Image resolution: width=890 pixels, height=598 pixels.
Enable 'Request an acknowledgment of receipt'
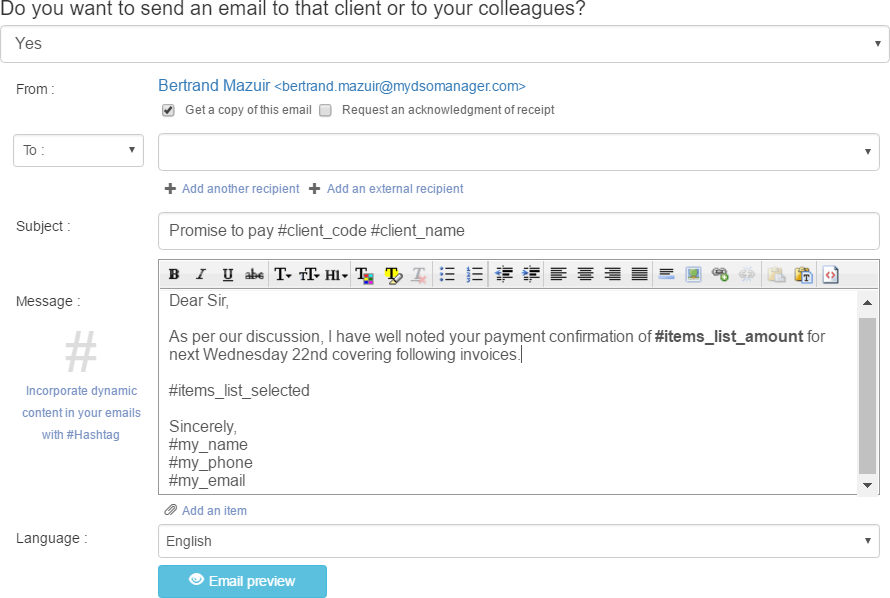325,110
